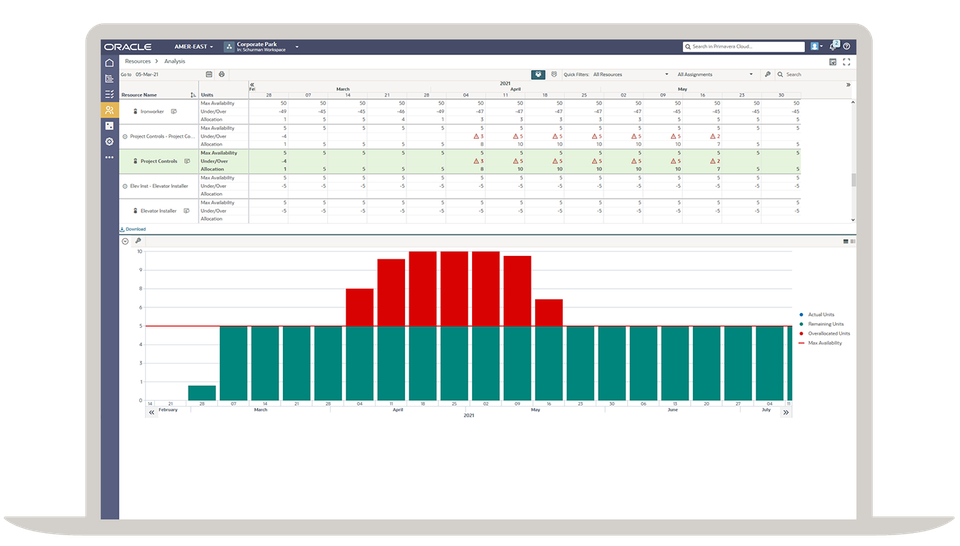Viewport: 960px width, 546px height.
Task: Click the icon right of teal view button
Action: pos(554,74)
